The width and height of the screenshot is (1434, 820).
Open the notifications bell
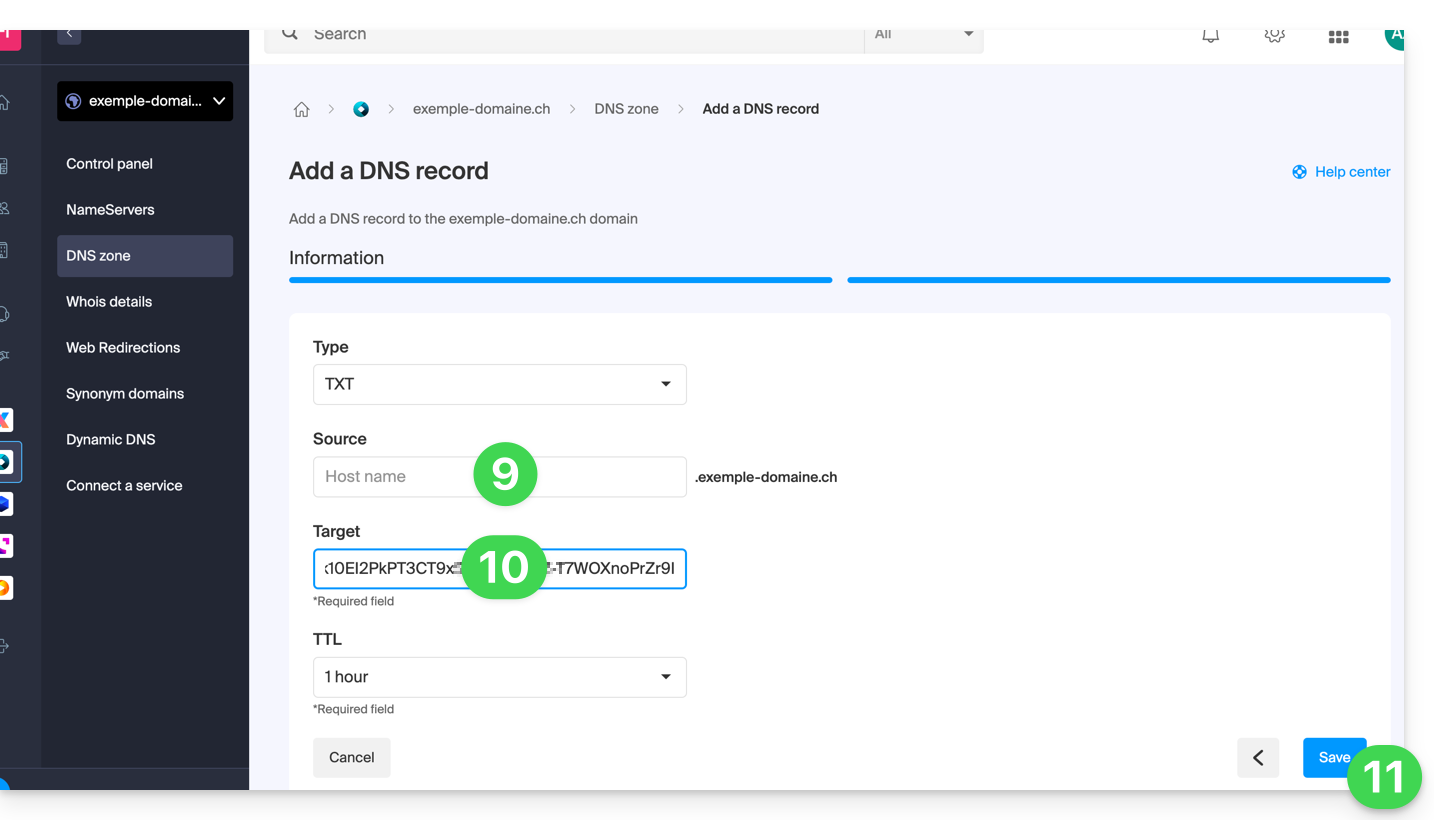click(1210, 36)
